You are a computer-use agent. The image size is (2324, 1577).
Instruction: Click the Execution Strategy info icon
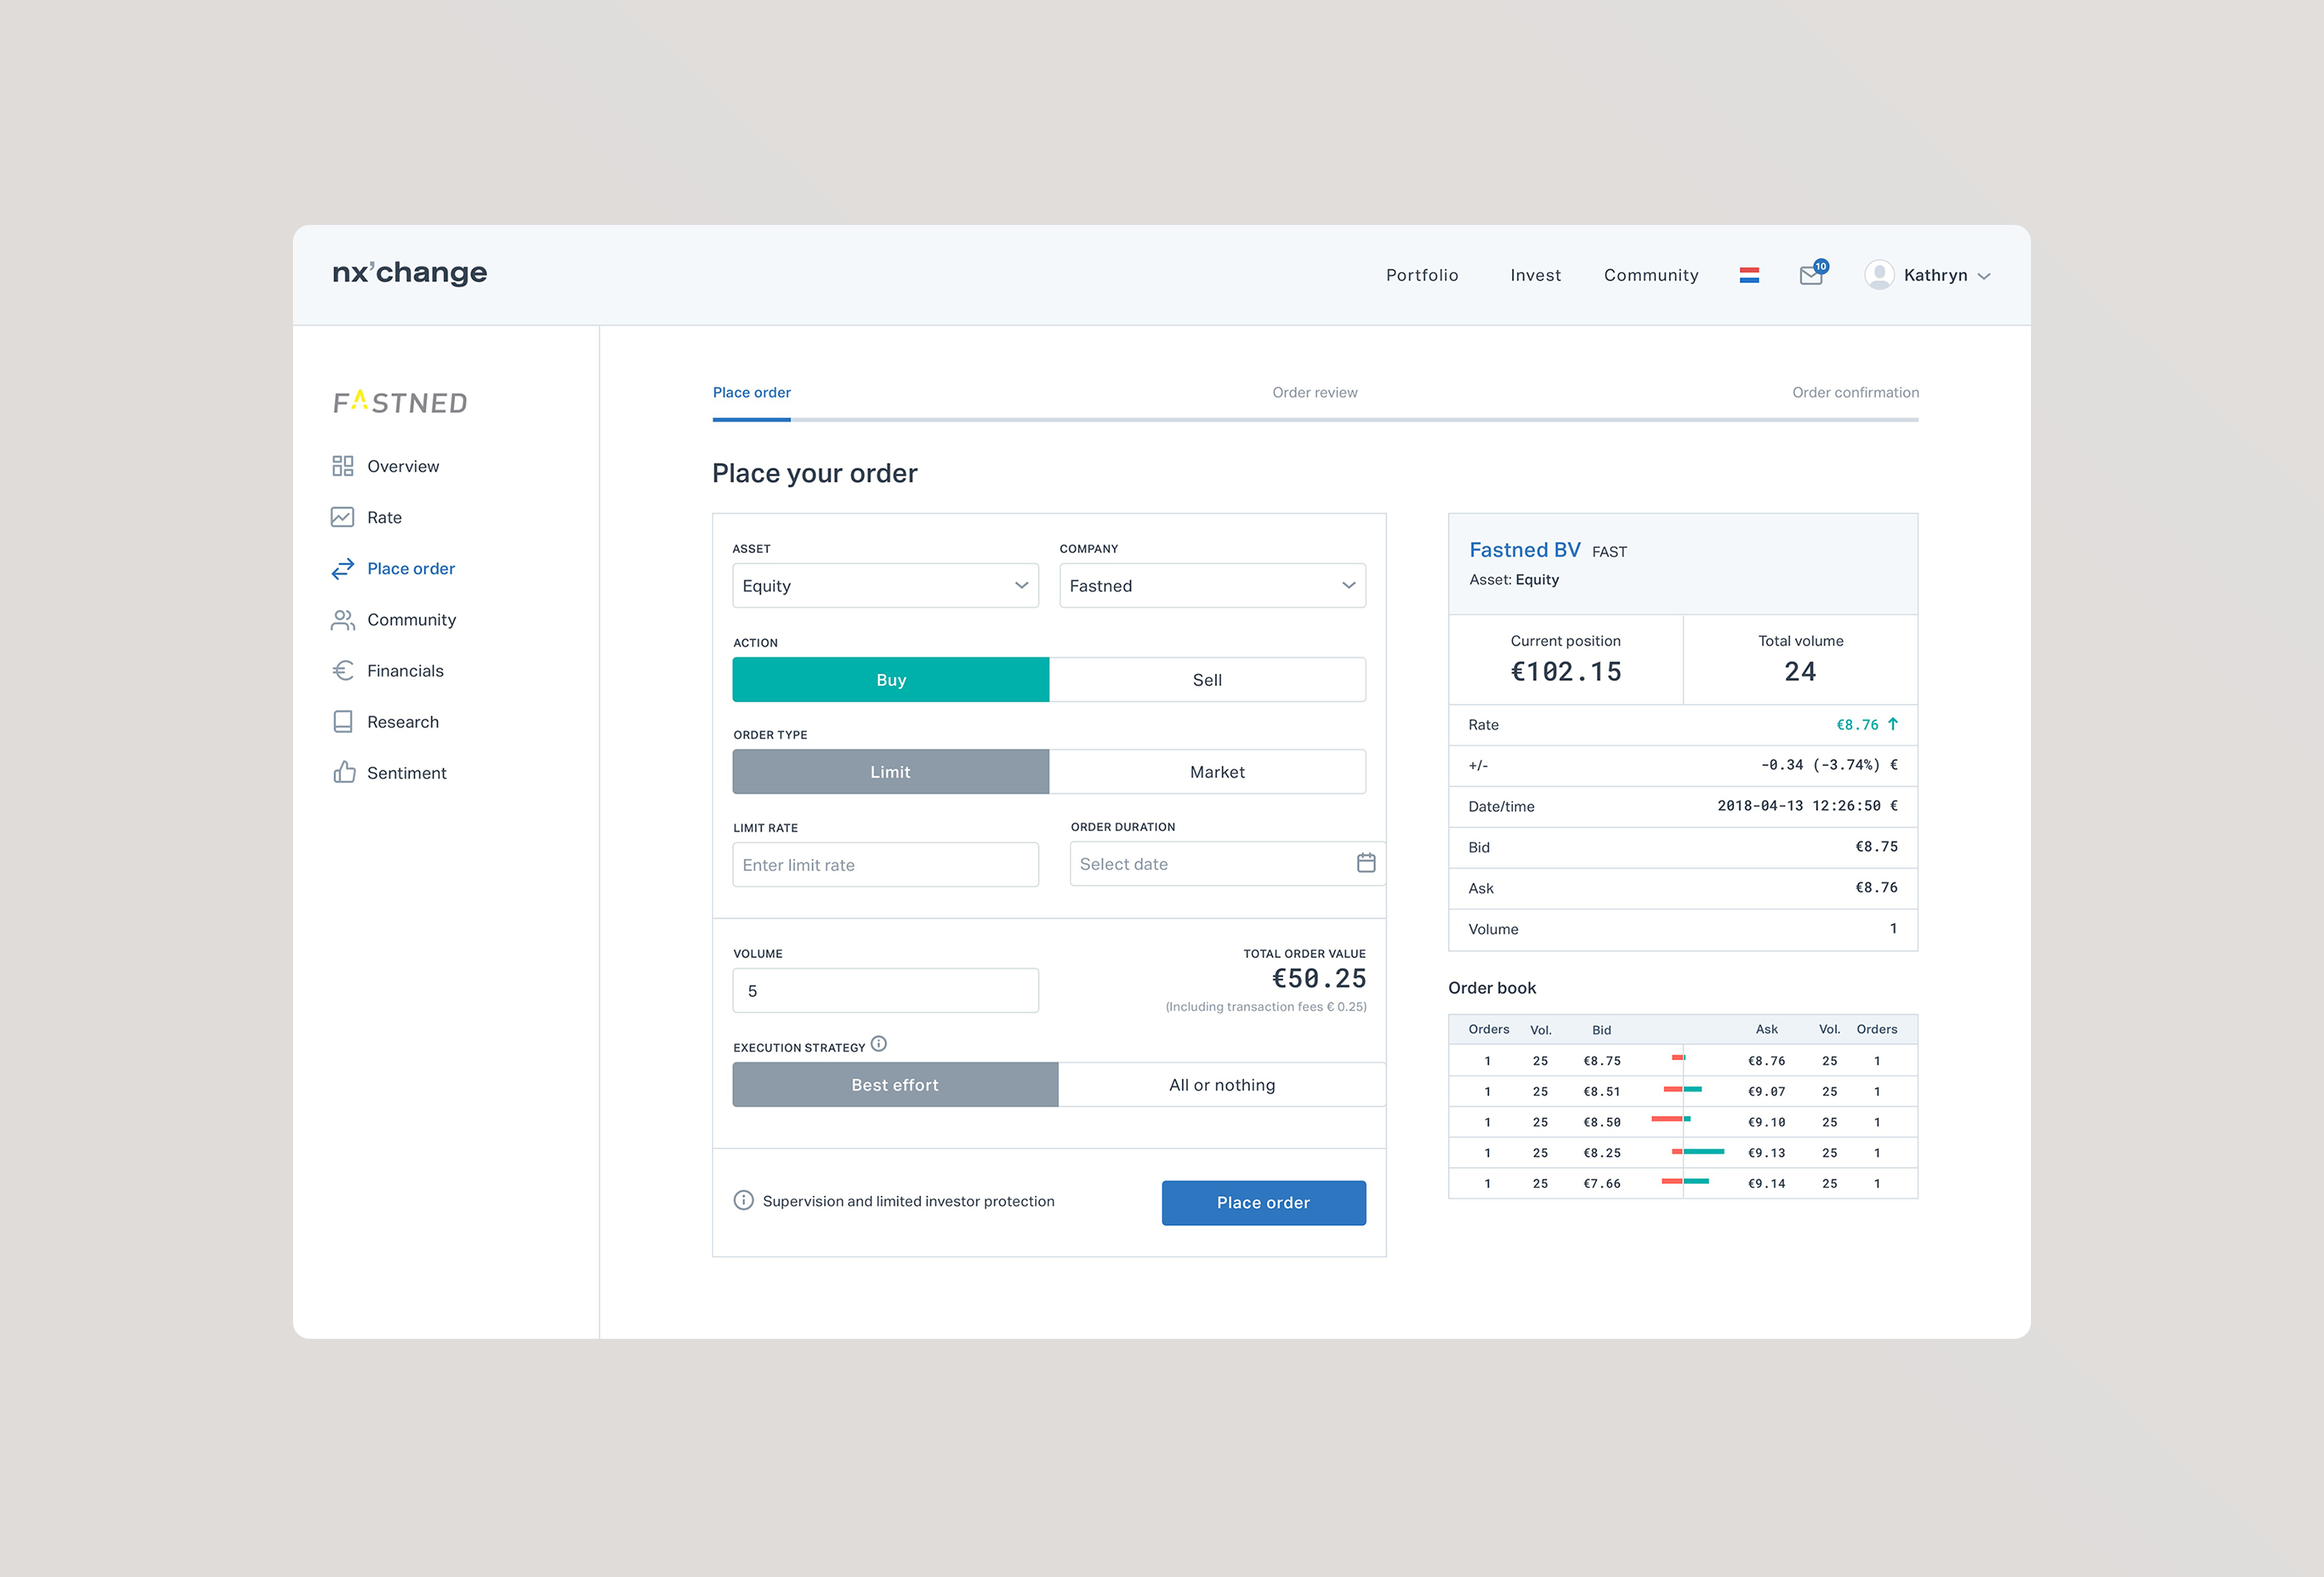pos(879,1044)
